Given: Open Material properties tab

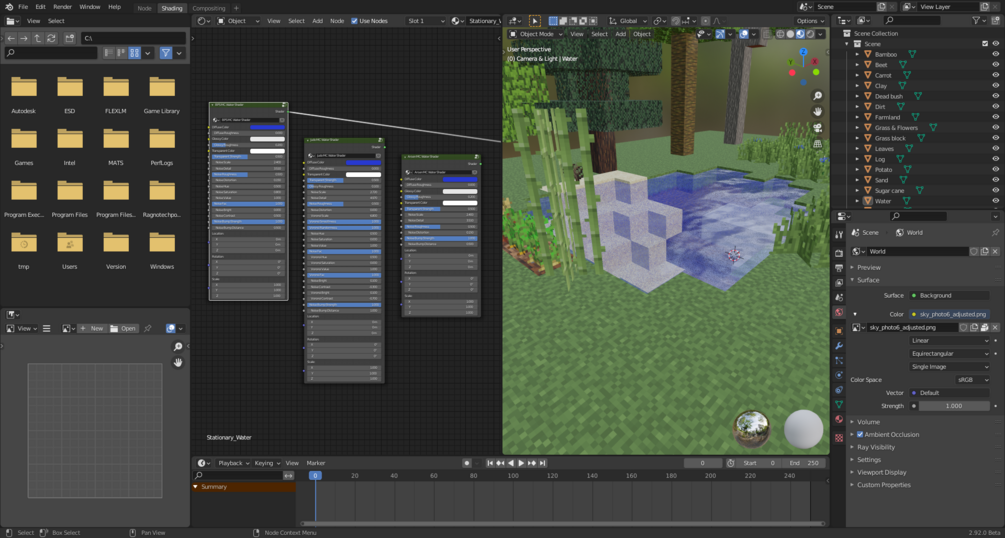Looking at the screenshot, I should [839, 419].
